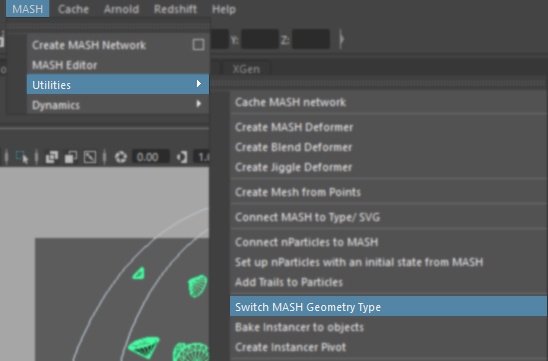Open the Arnold menu

[121, 9]
